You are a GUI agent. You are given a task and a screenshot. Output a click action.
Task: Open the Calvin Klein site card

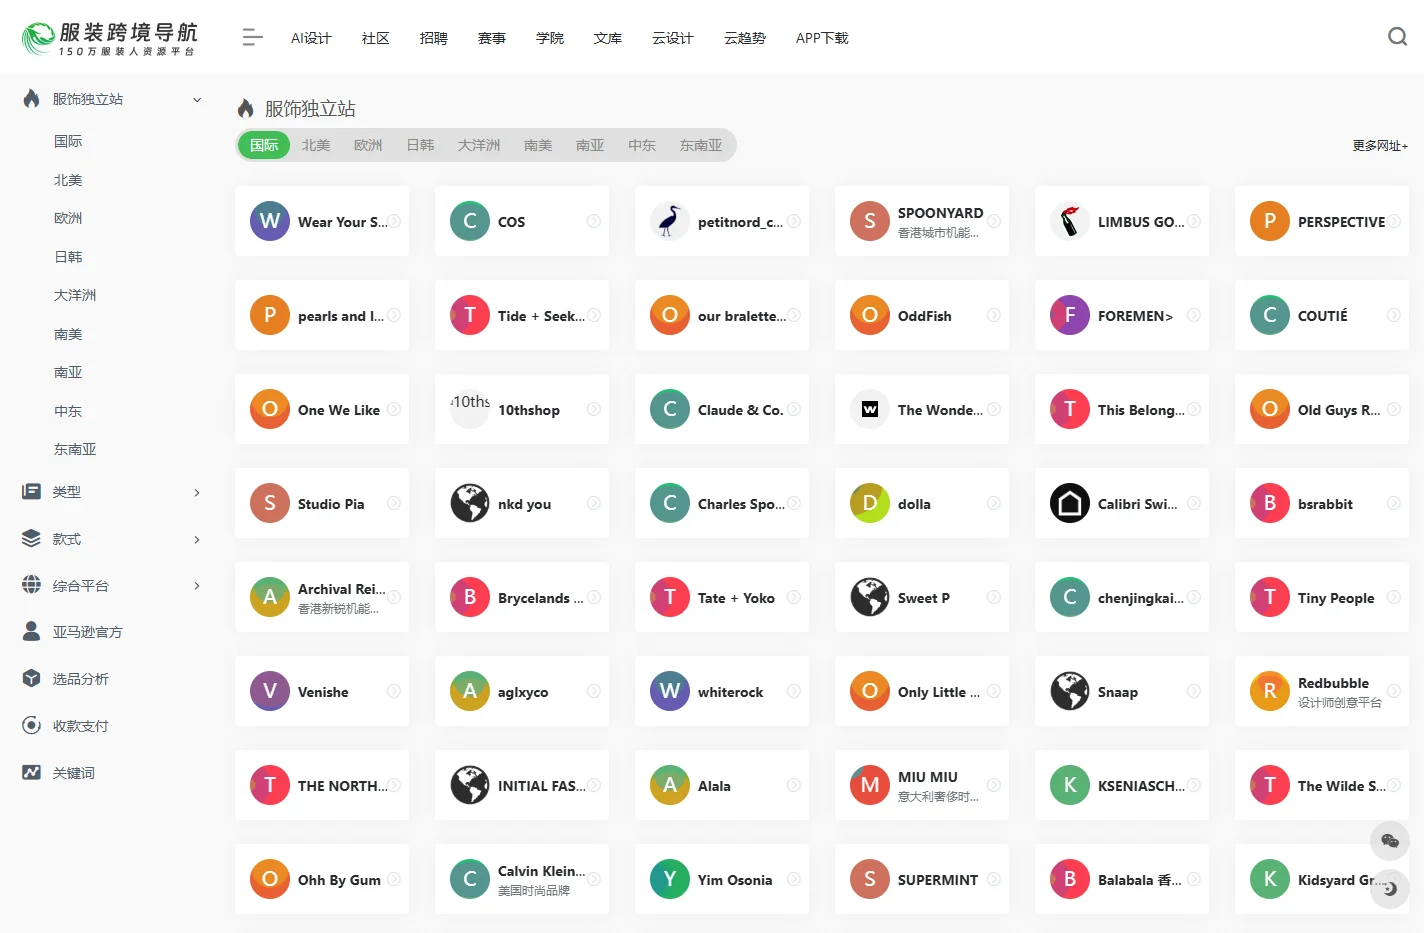522,879
